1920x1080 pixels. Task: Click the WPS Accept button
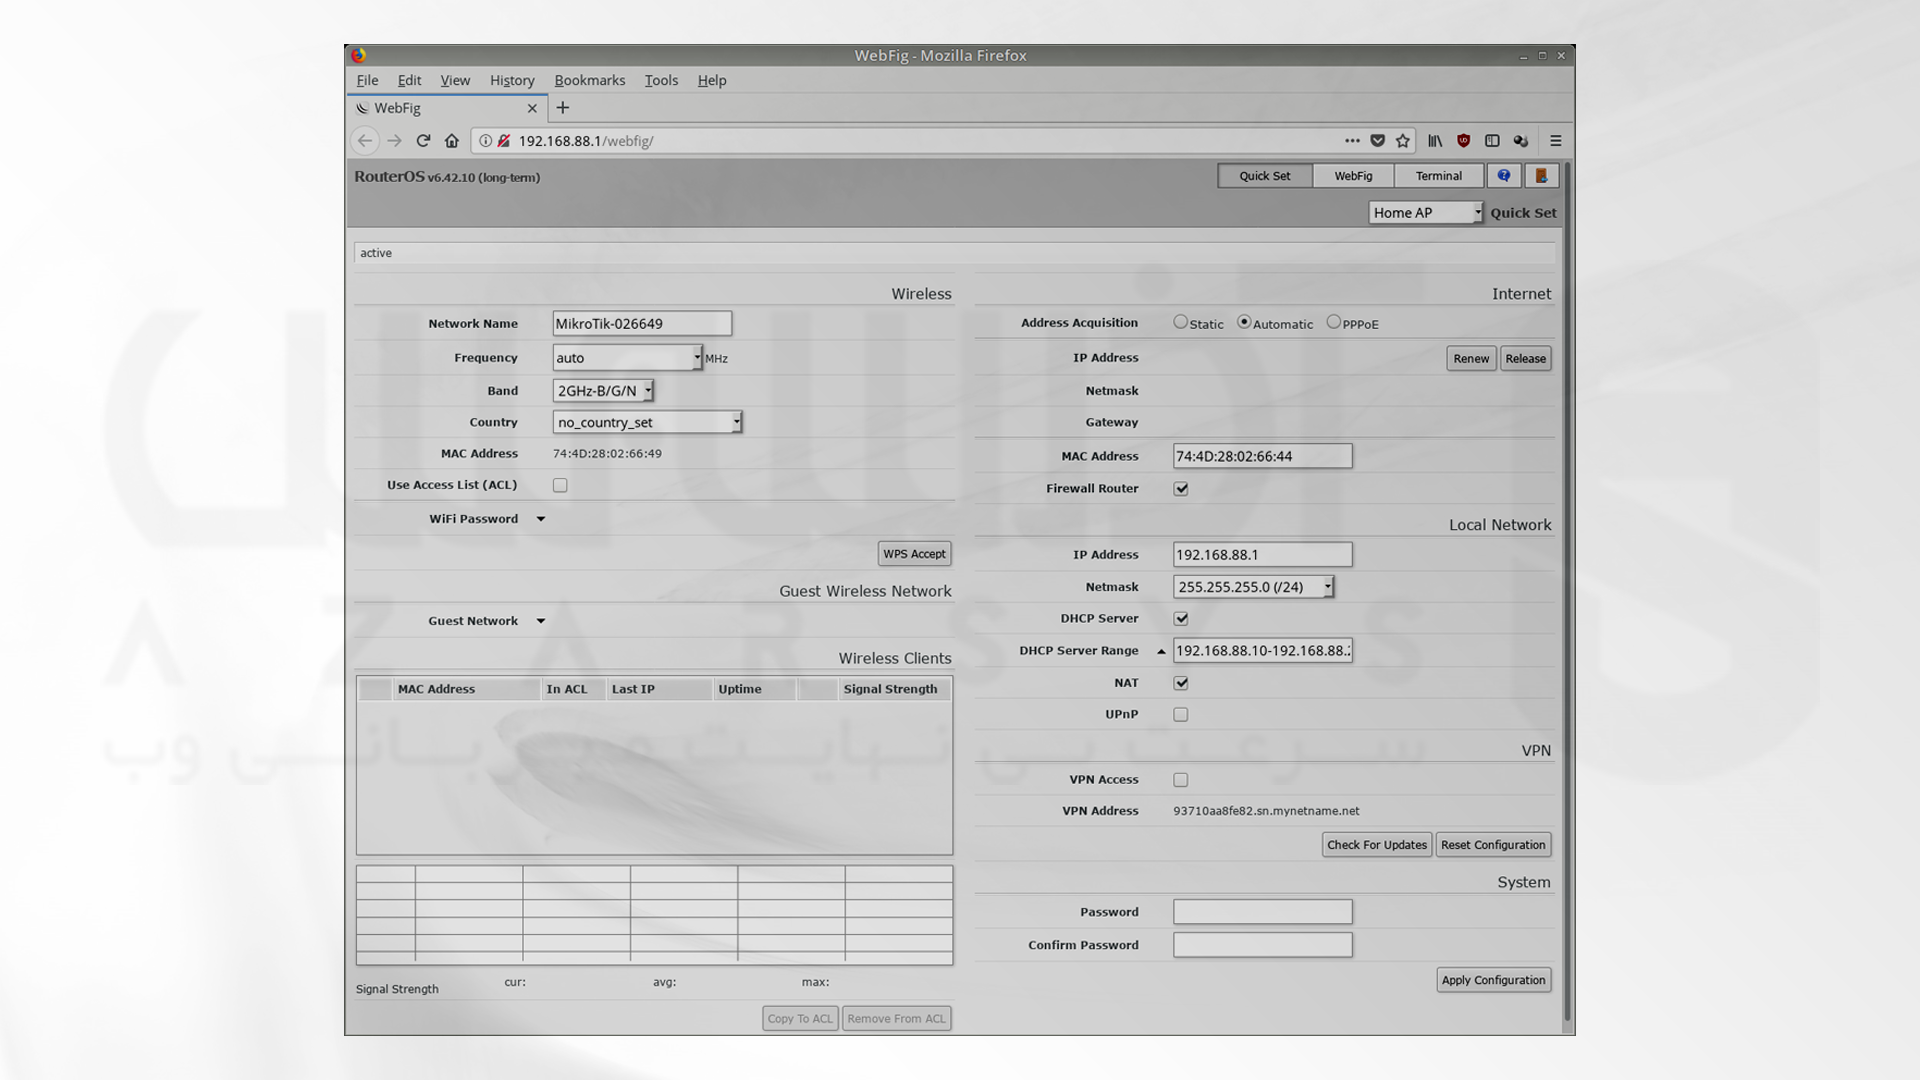[914, 554]
